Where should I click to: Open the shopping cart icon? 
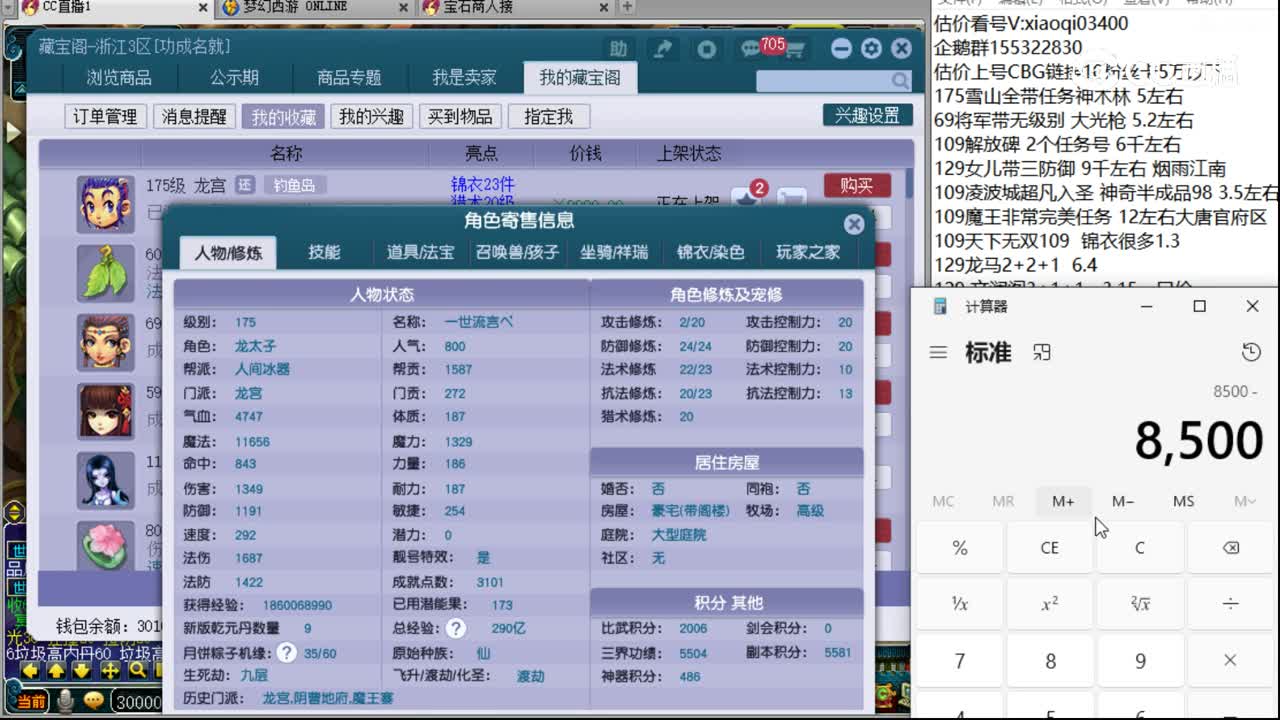(796, 49)
